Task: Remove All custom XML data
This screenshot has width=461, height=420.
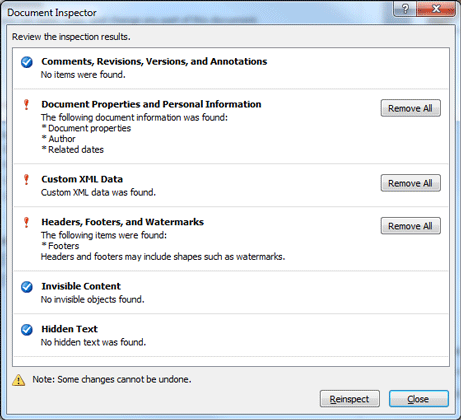Action: pyautogui.click(x=411, y=183)
